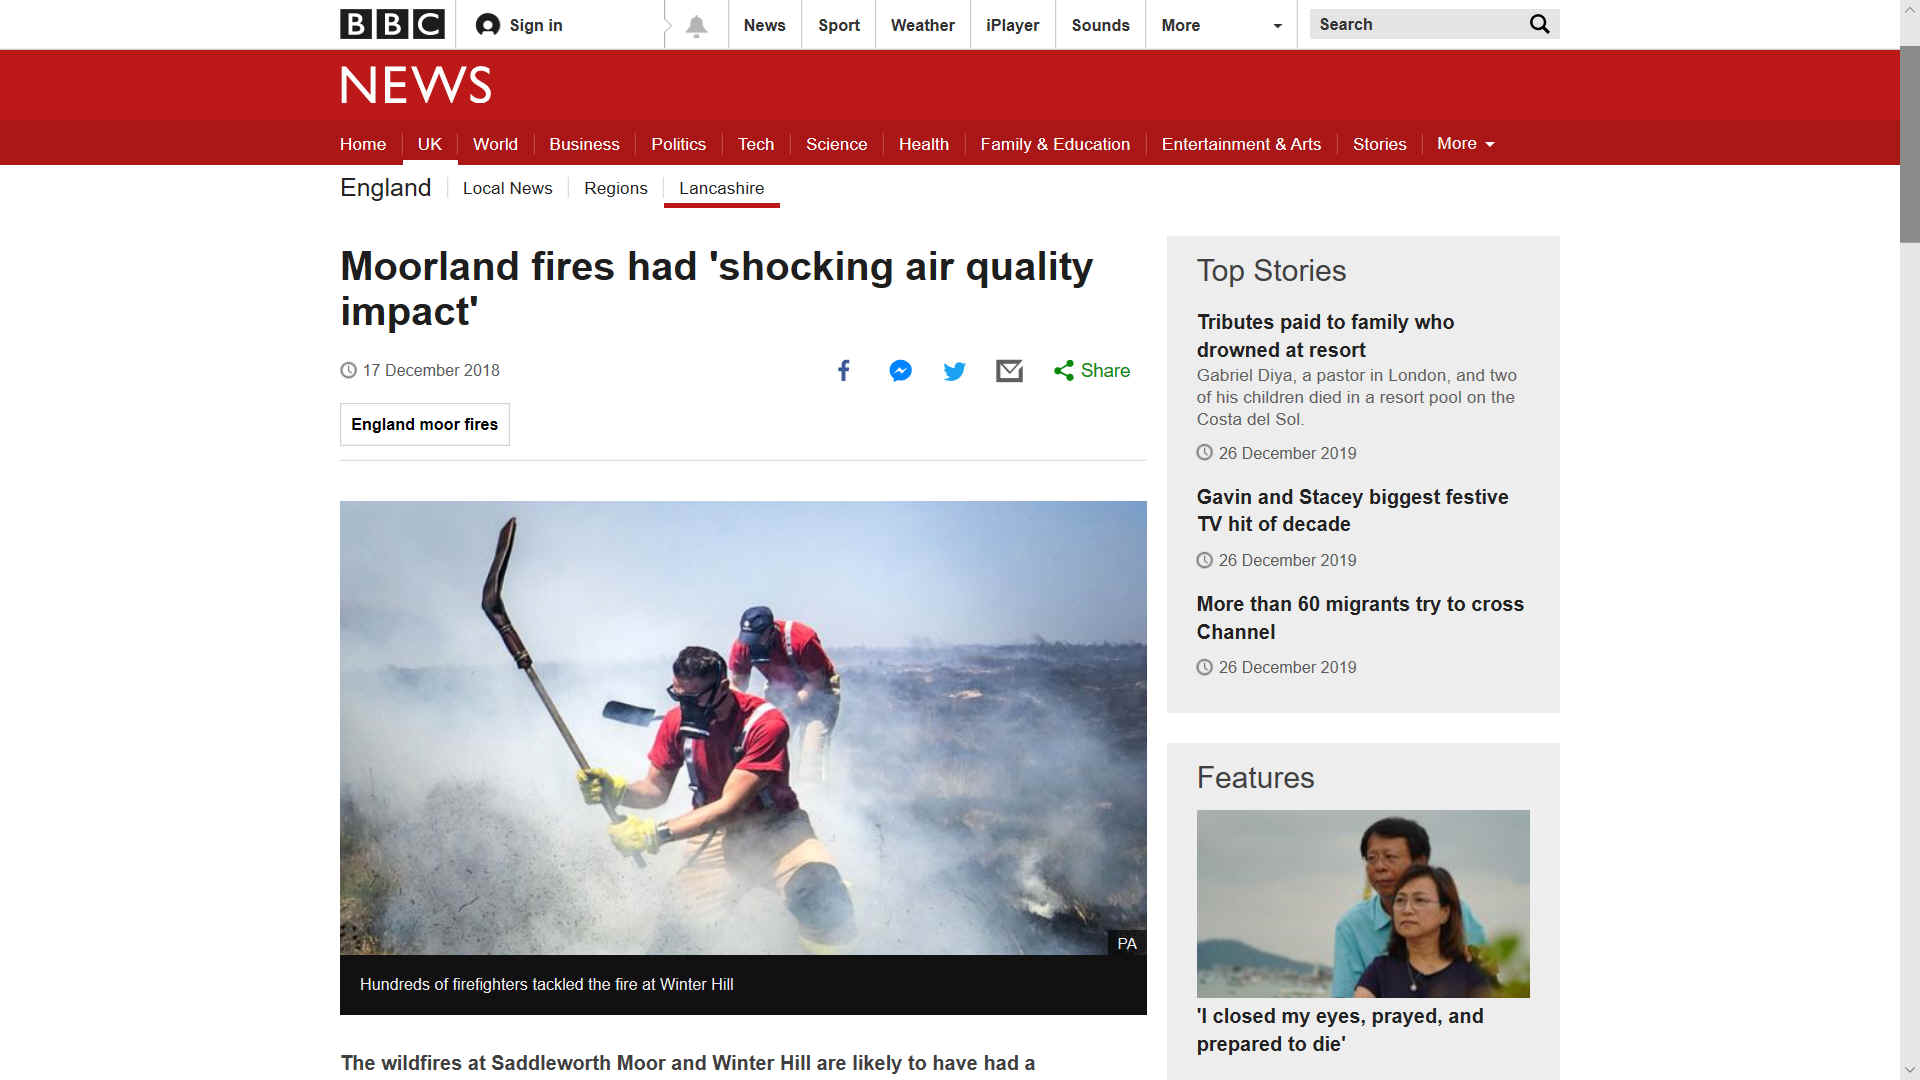Share article on Facebook
The height and width of the screenshot is (1080, 1920).
point(844,371)
